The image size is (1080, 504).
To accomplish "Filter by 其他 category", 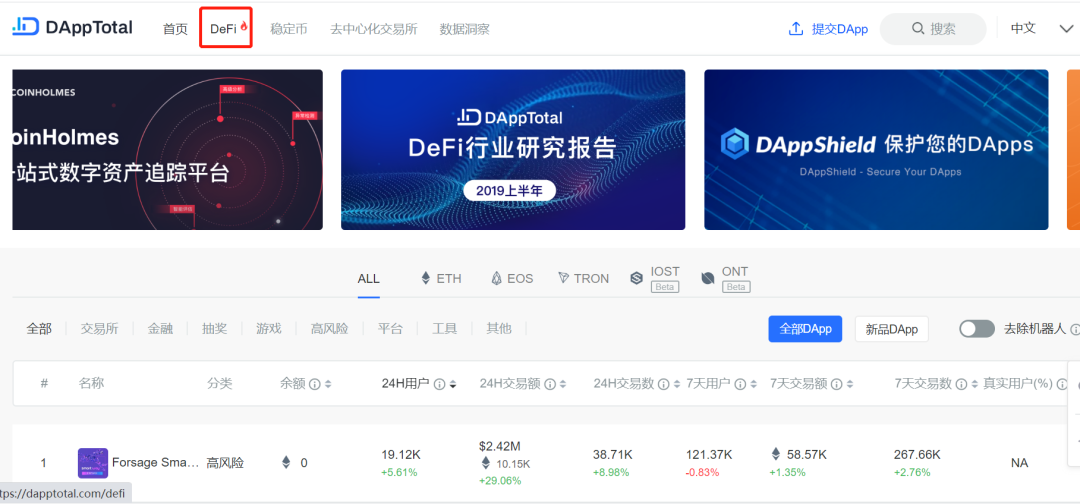I will [499, 328].
